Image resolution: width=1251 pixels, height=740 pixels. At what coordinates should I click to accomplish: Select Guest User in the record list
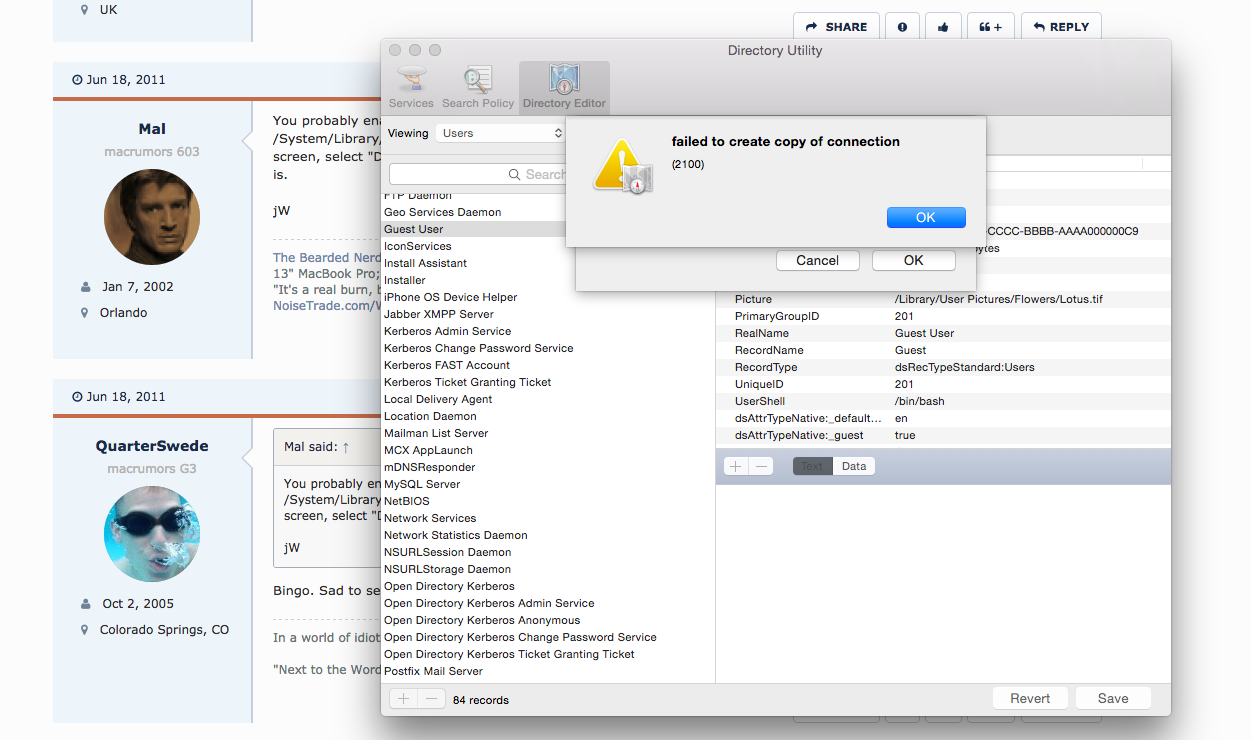(474, 229)
